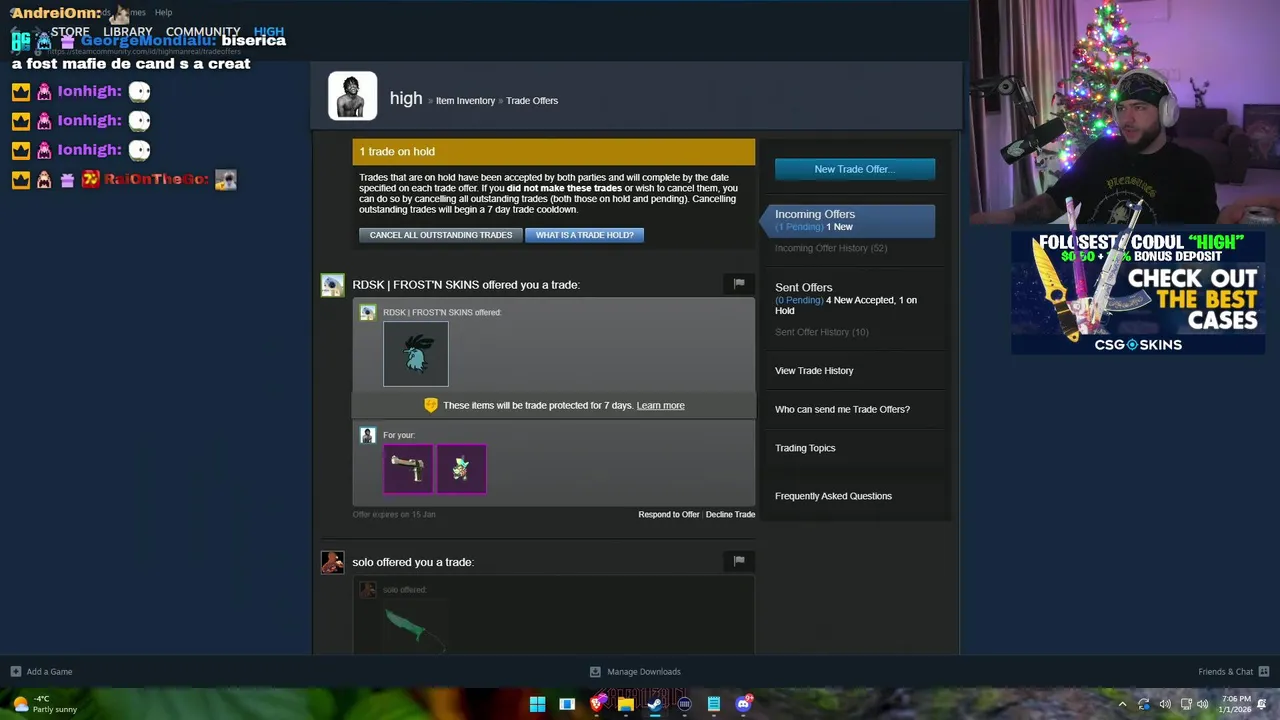This screenshot has height=720, width=1280.
Task: Create a New Trade Offer
Action: point(855,169)
